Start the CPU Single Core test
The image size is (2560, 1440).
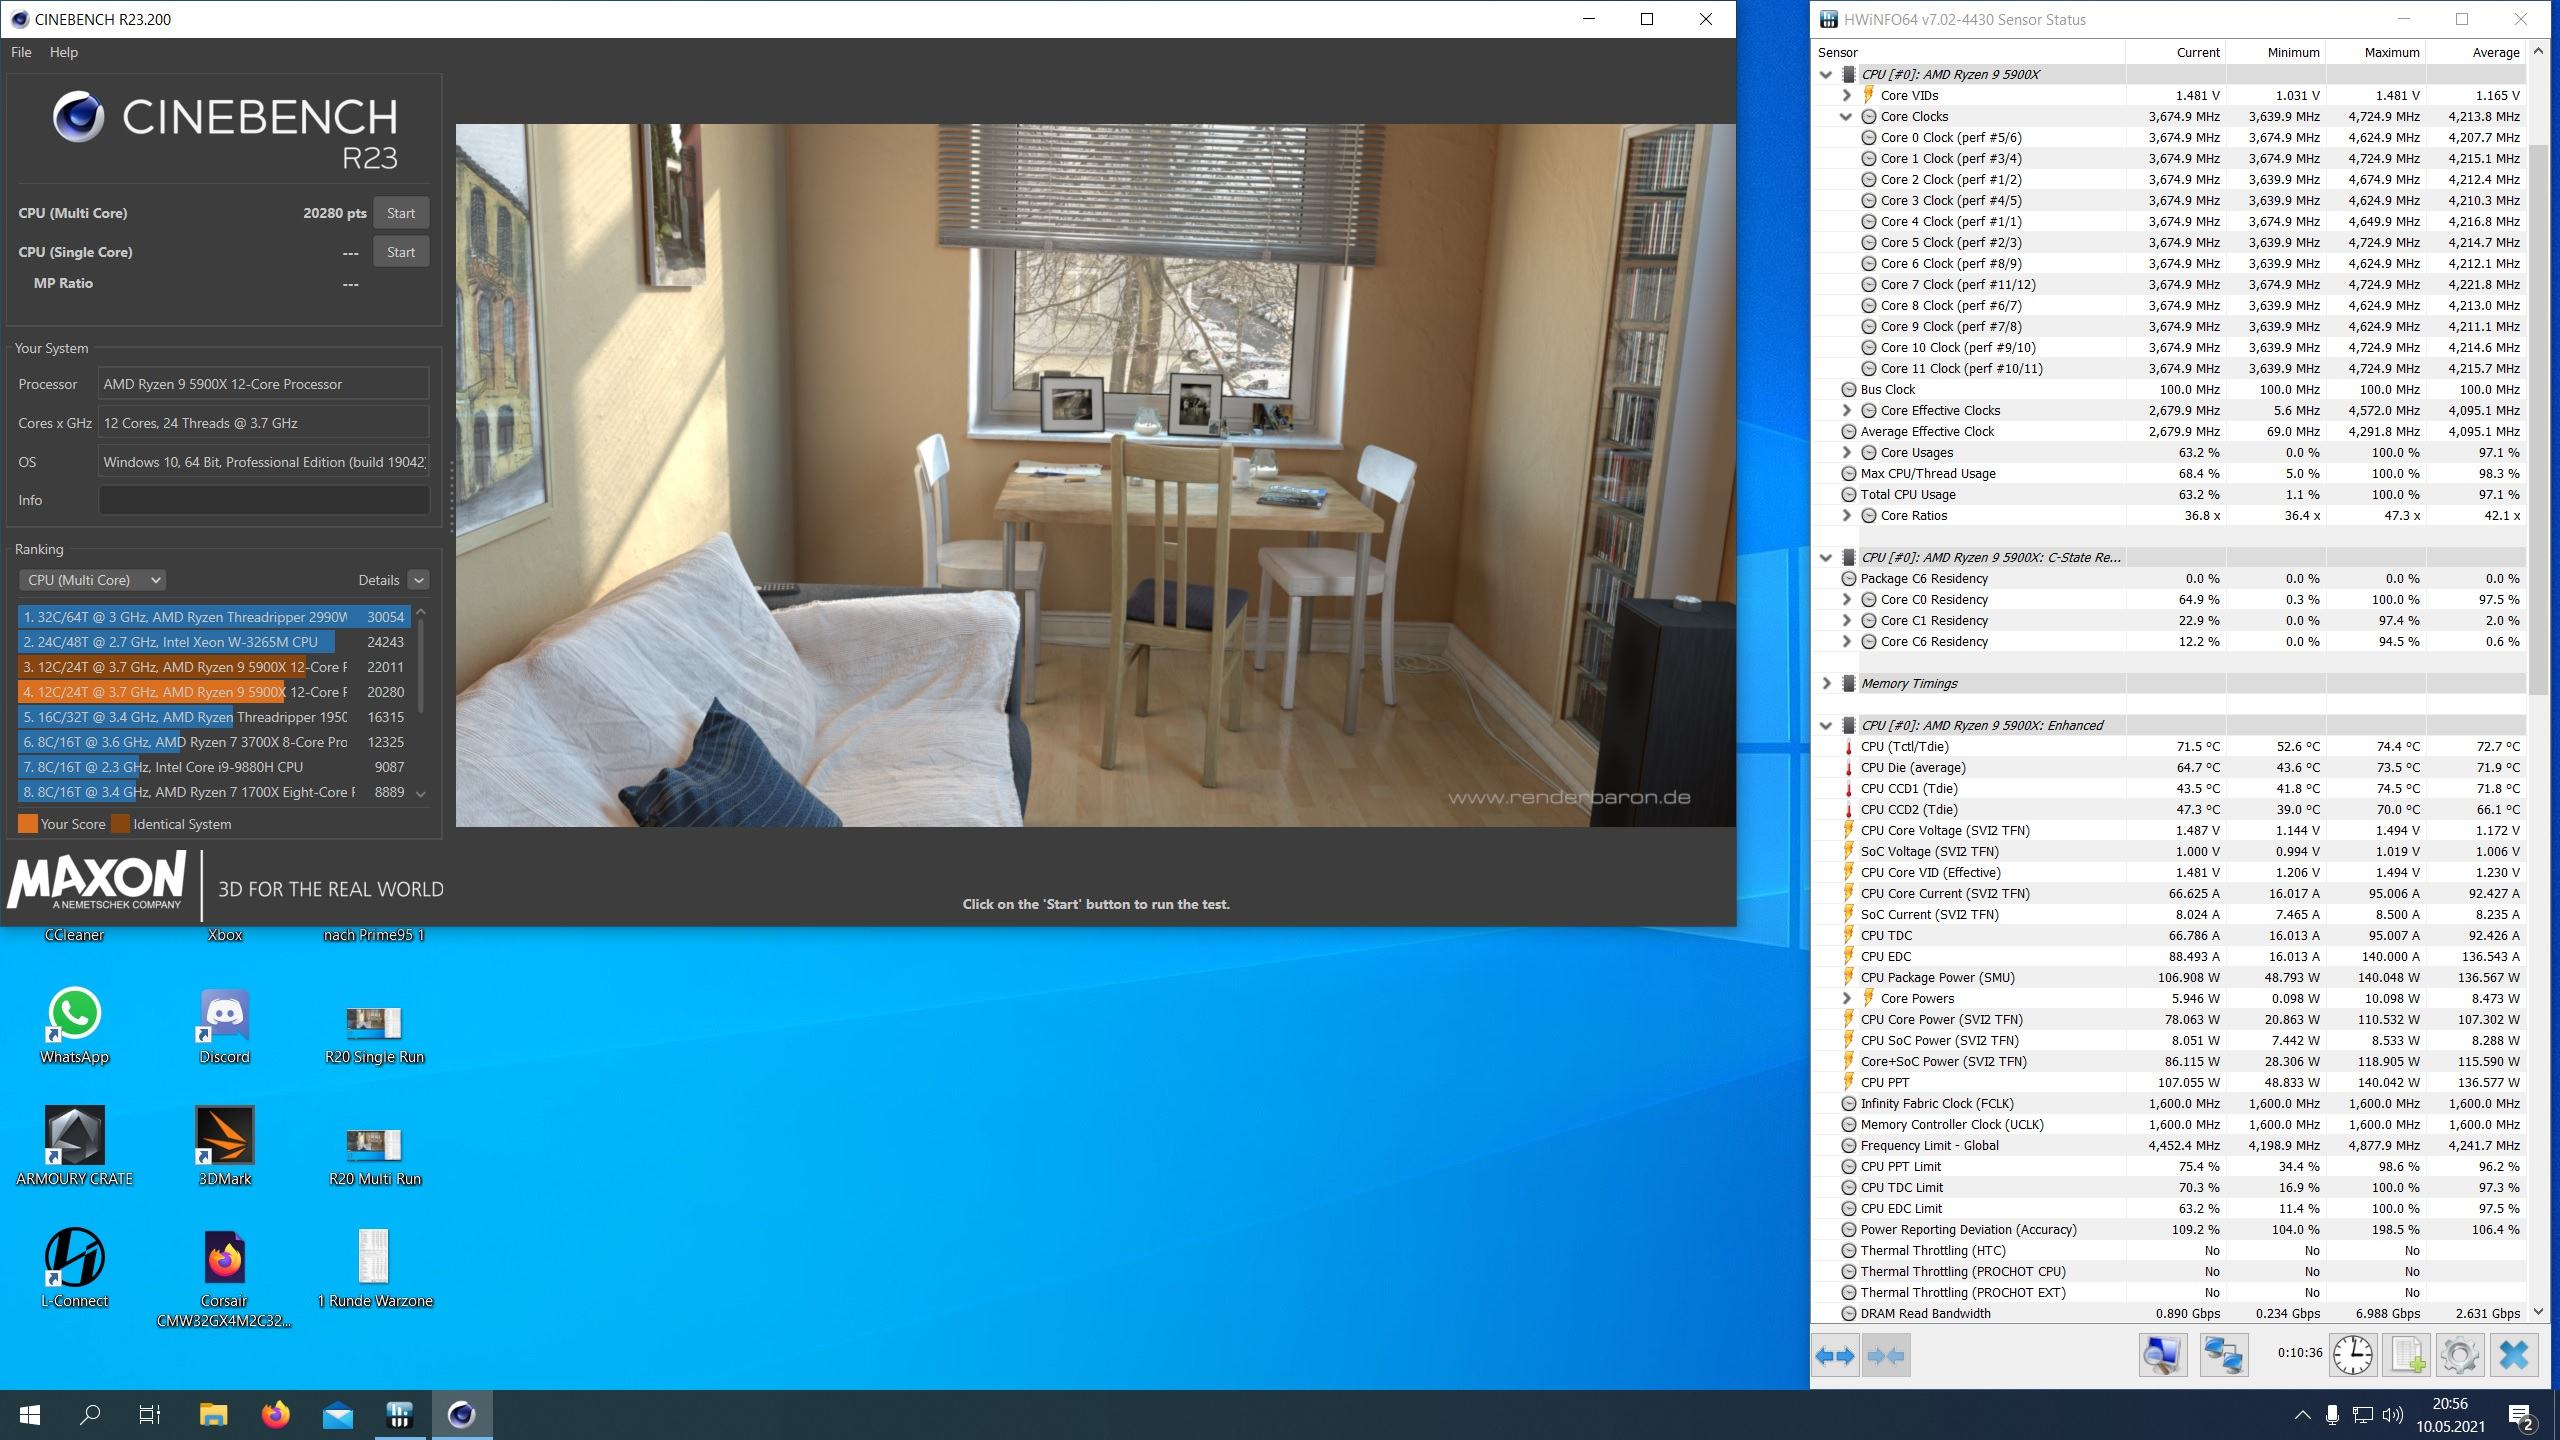pyautogui.click(x=401, y=252)
